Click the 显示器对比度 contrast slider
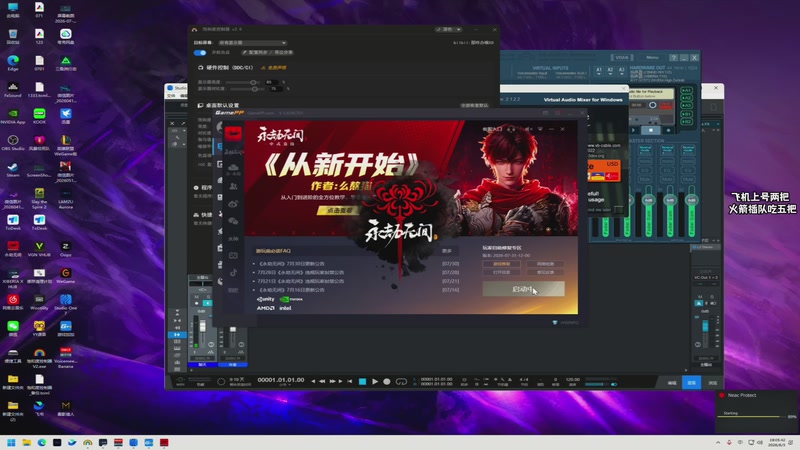The image size is (800, 450). (247, 89)
